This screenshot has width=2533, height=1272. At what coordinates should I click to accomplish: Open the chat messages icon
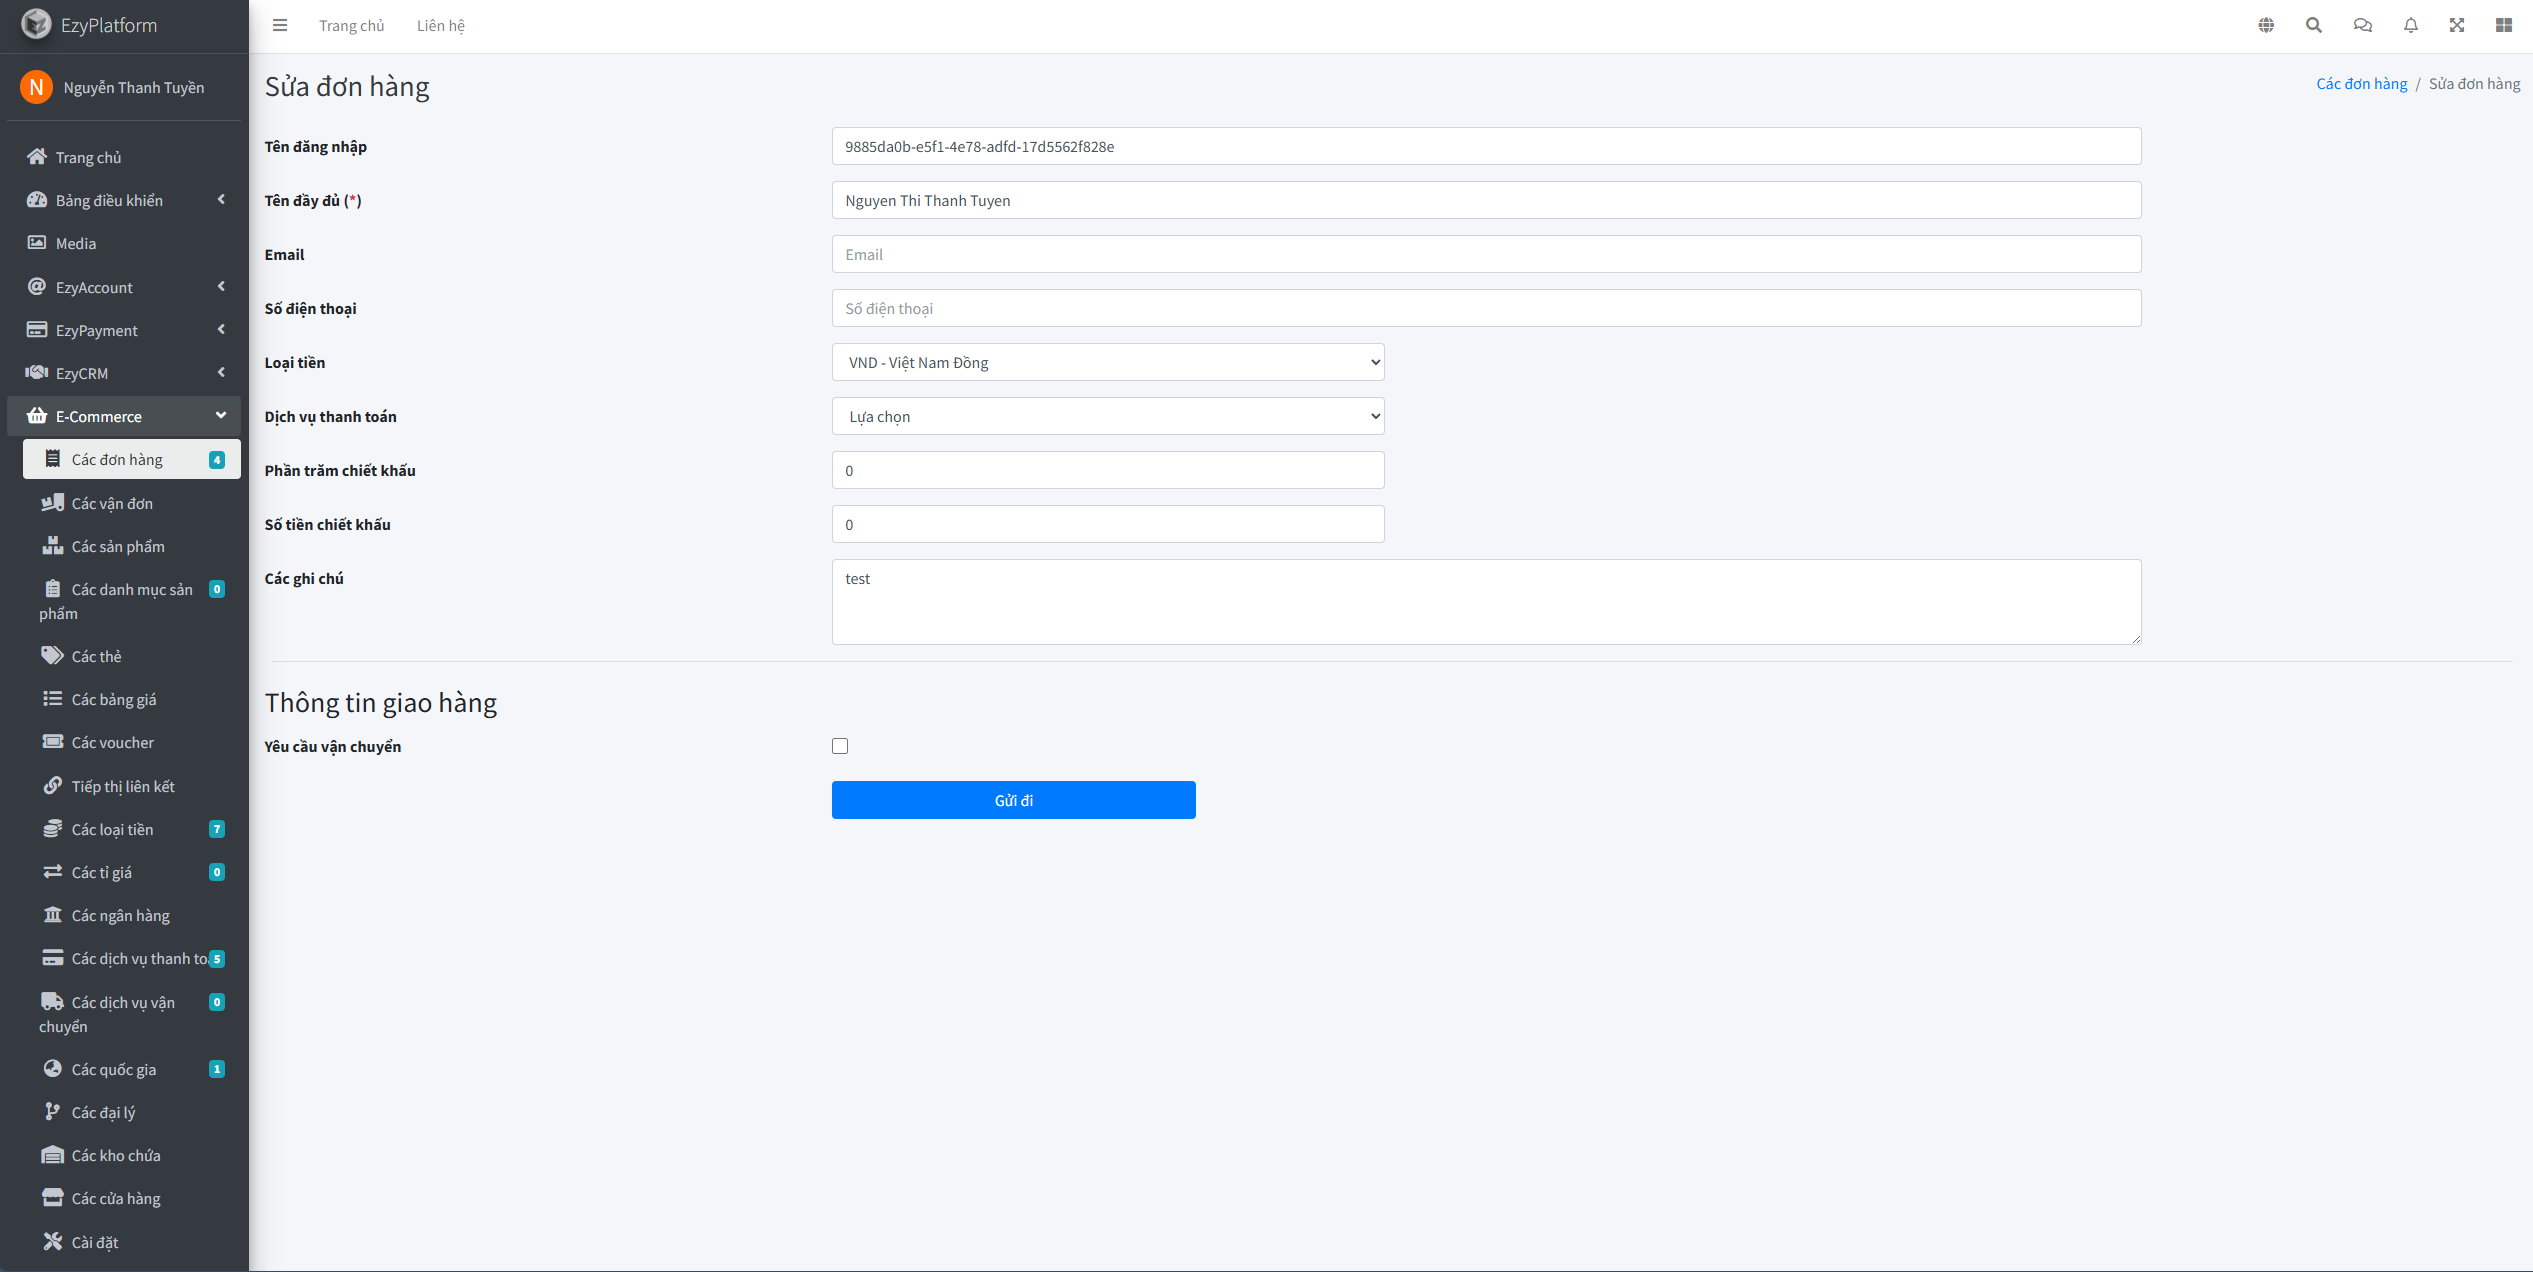(2362, 25)
